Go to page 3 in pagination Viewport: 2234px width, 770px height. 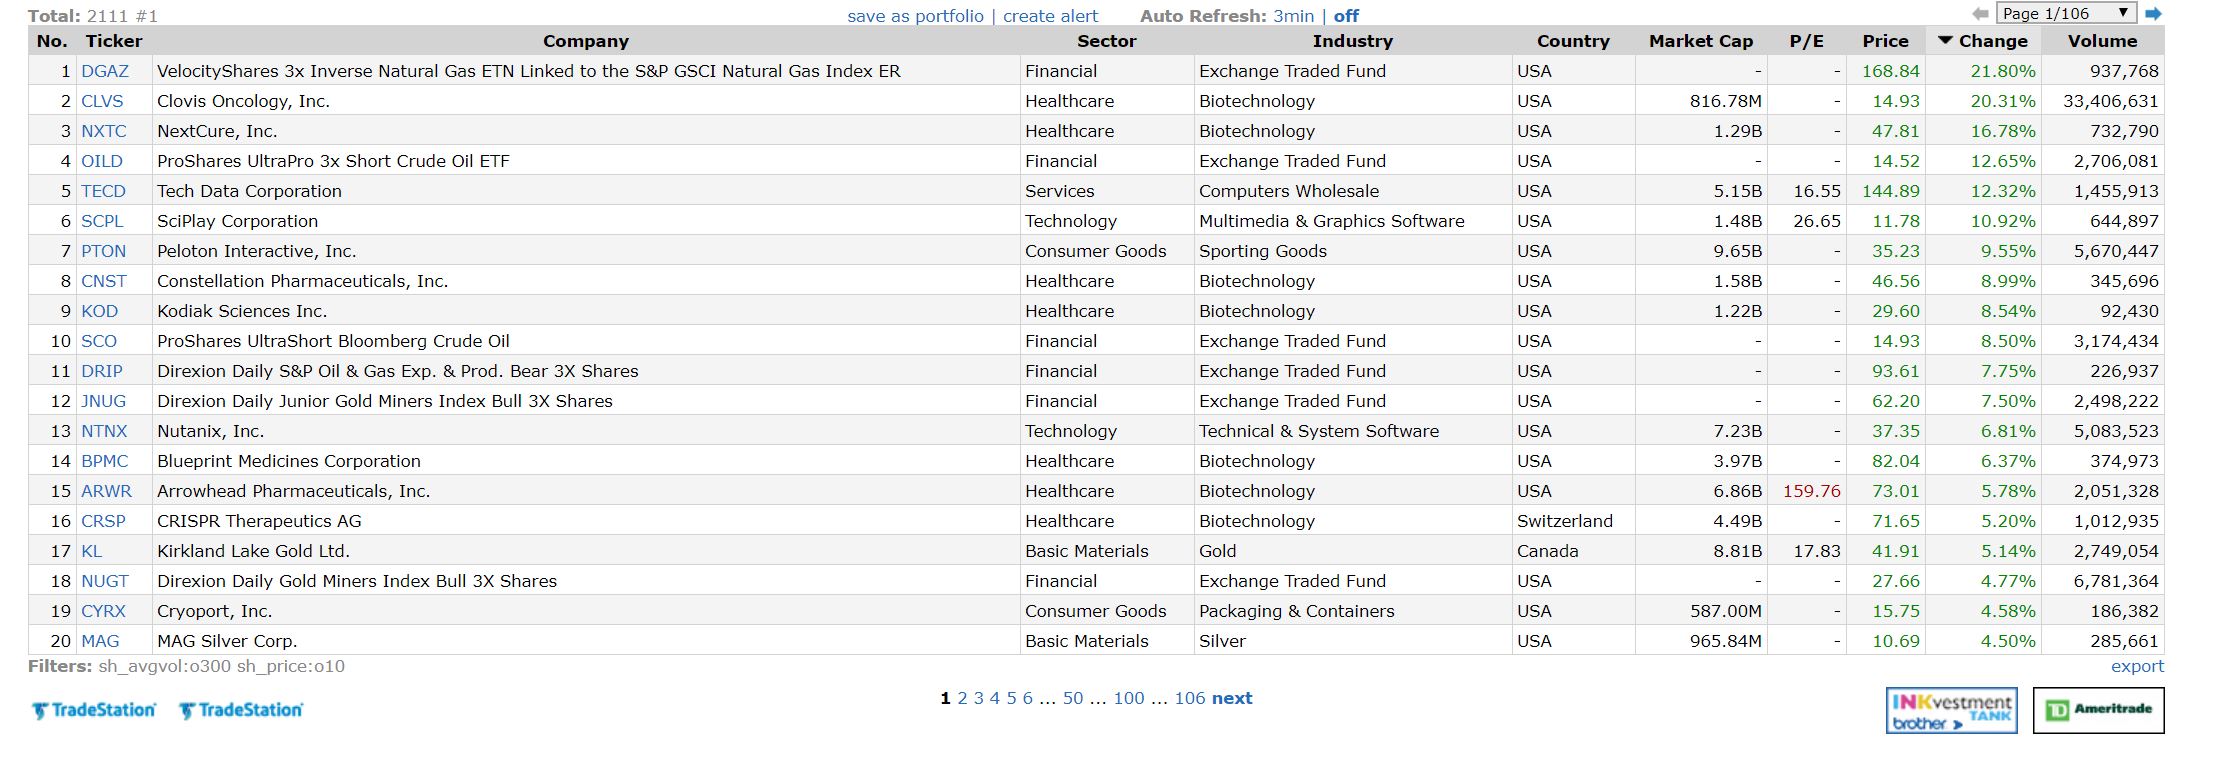(x=978, y=698)
